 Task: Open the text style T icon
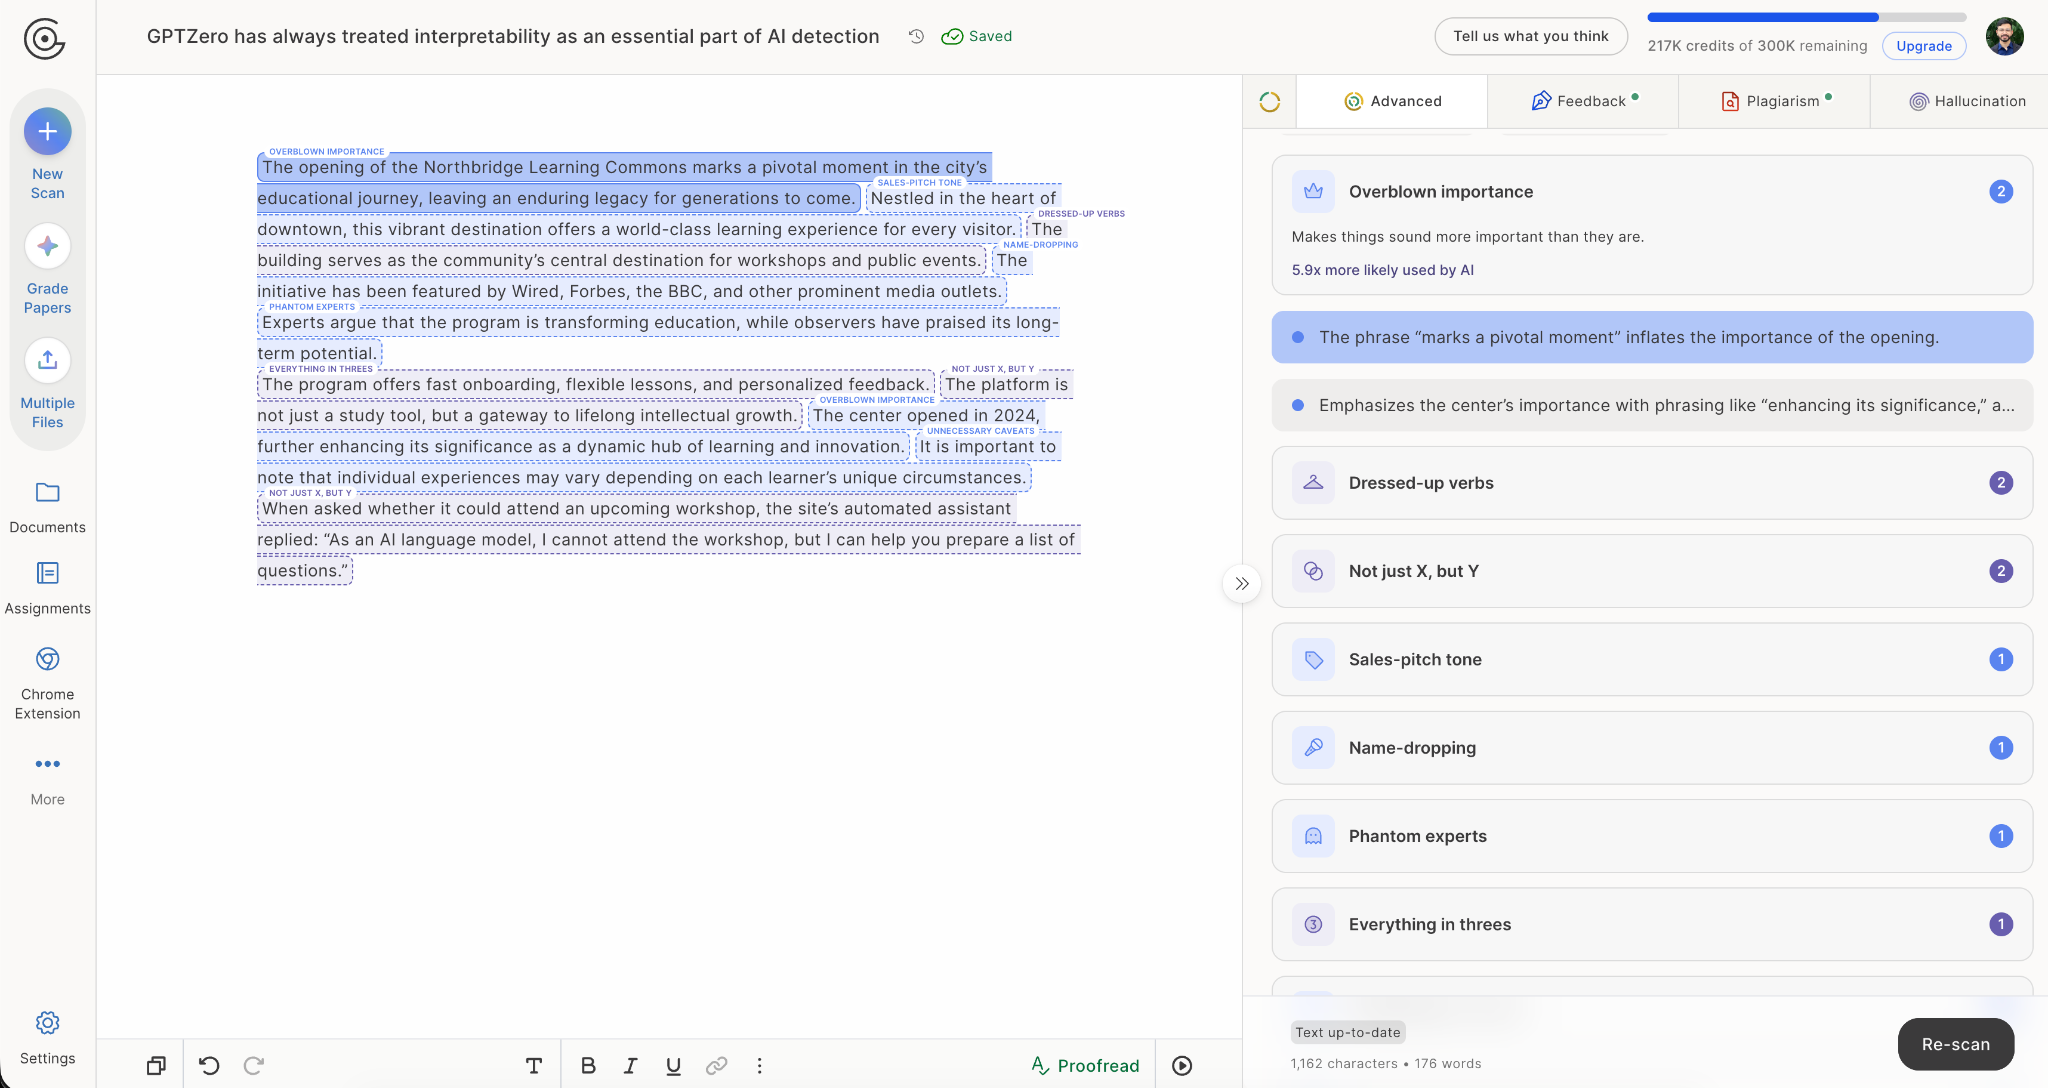click(534, 1066)
